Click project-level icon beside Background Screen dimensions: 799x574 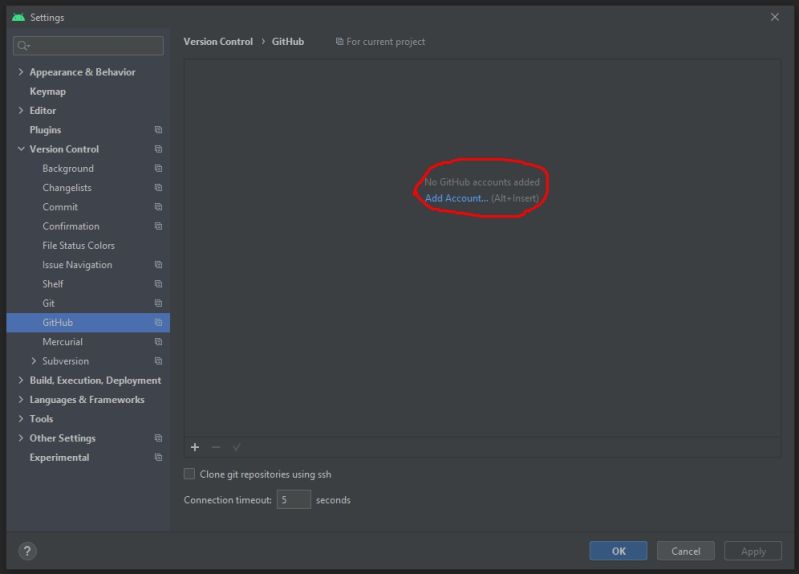coord(158,168)
